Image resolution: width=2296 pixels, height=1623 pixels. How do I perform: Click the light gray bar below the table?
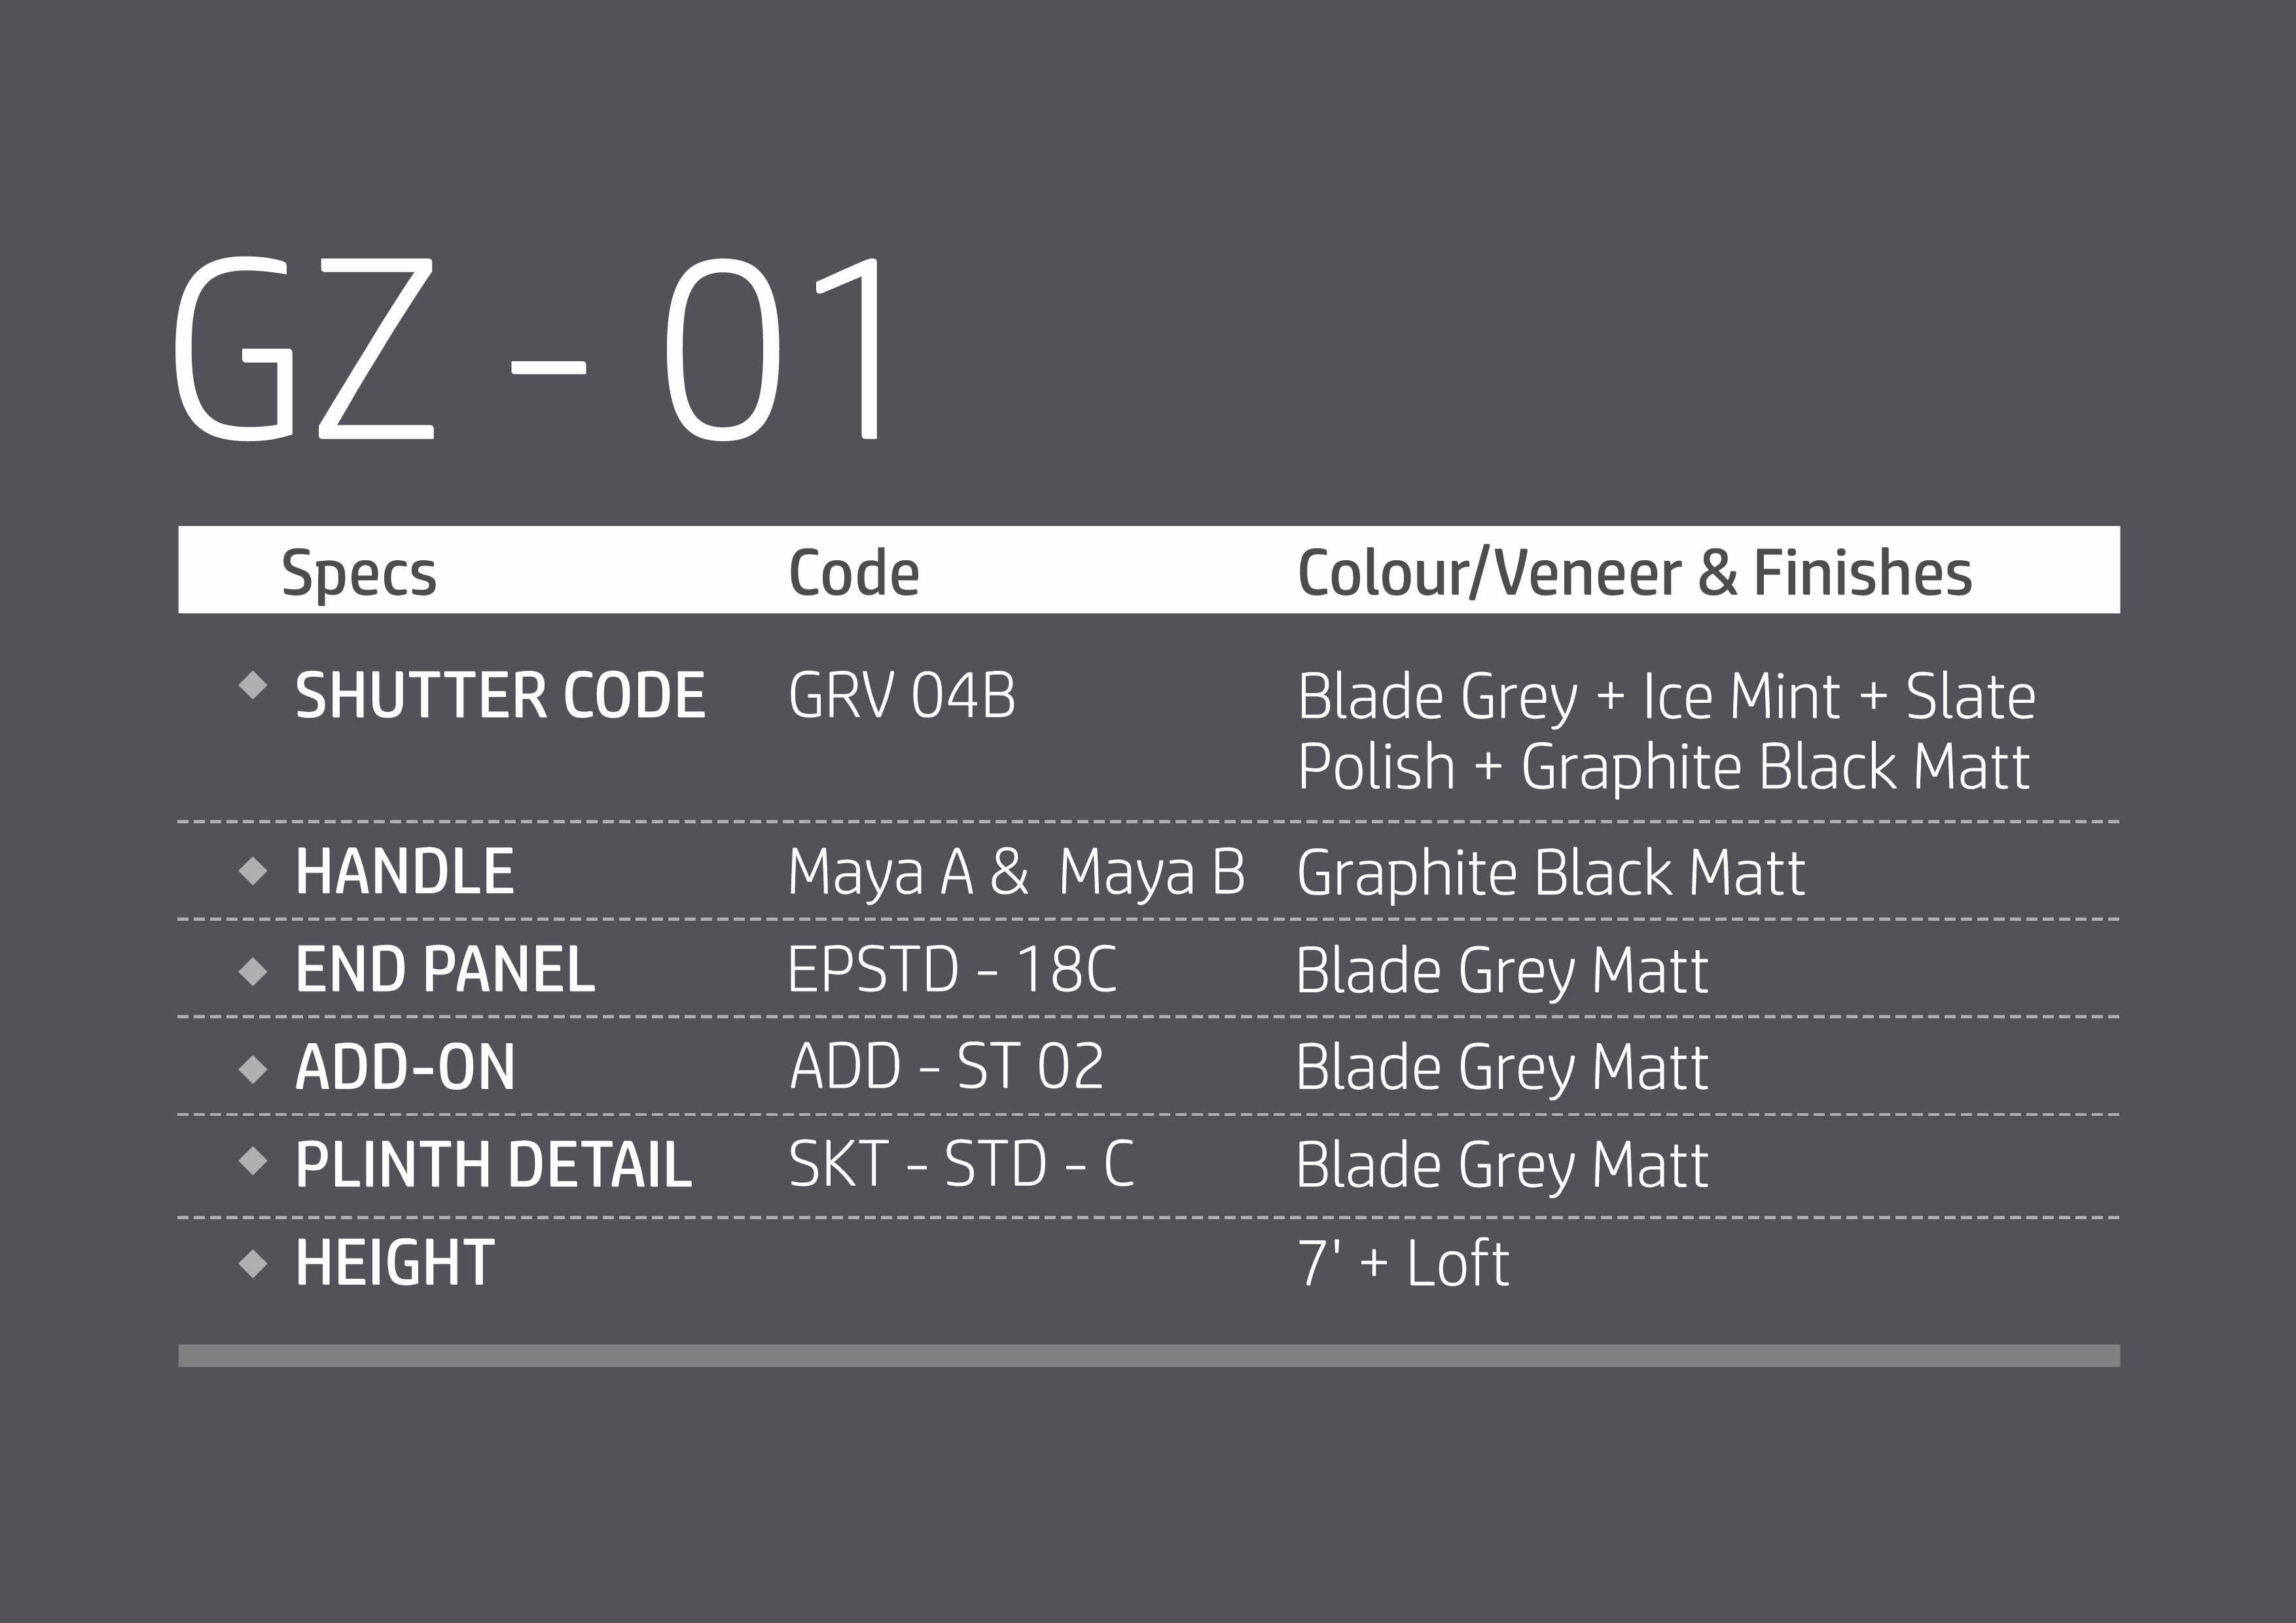pos(1148,1355)
